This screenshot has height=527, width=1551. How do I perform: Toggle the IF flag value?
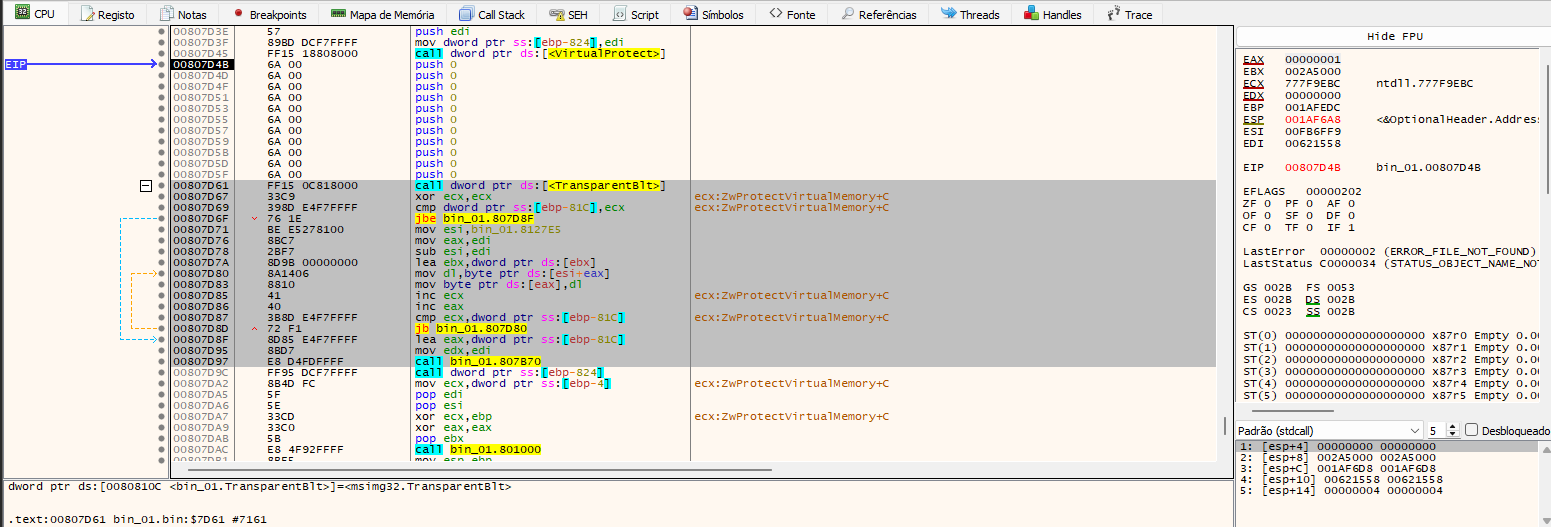point(1351,227)
